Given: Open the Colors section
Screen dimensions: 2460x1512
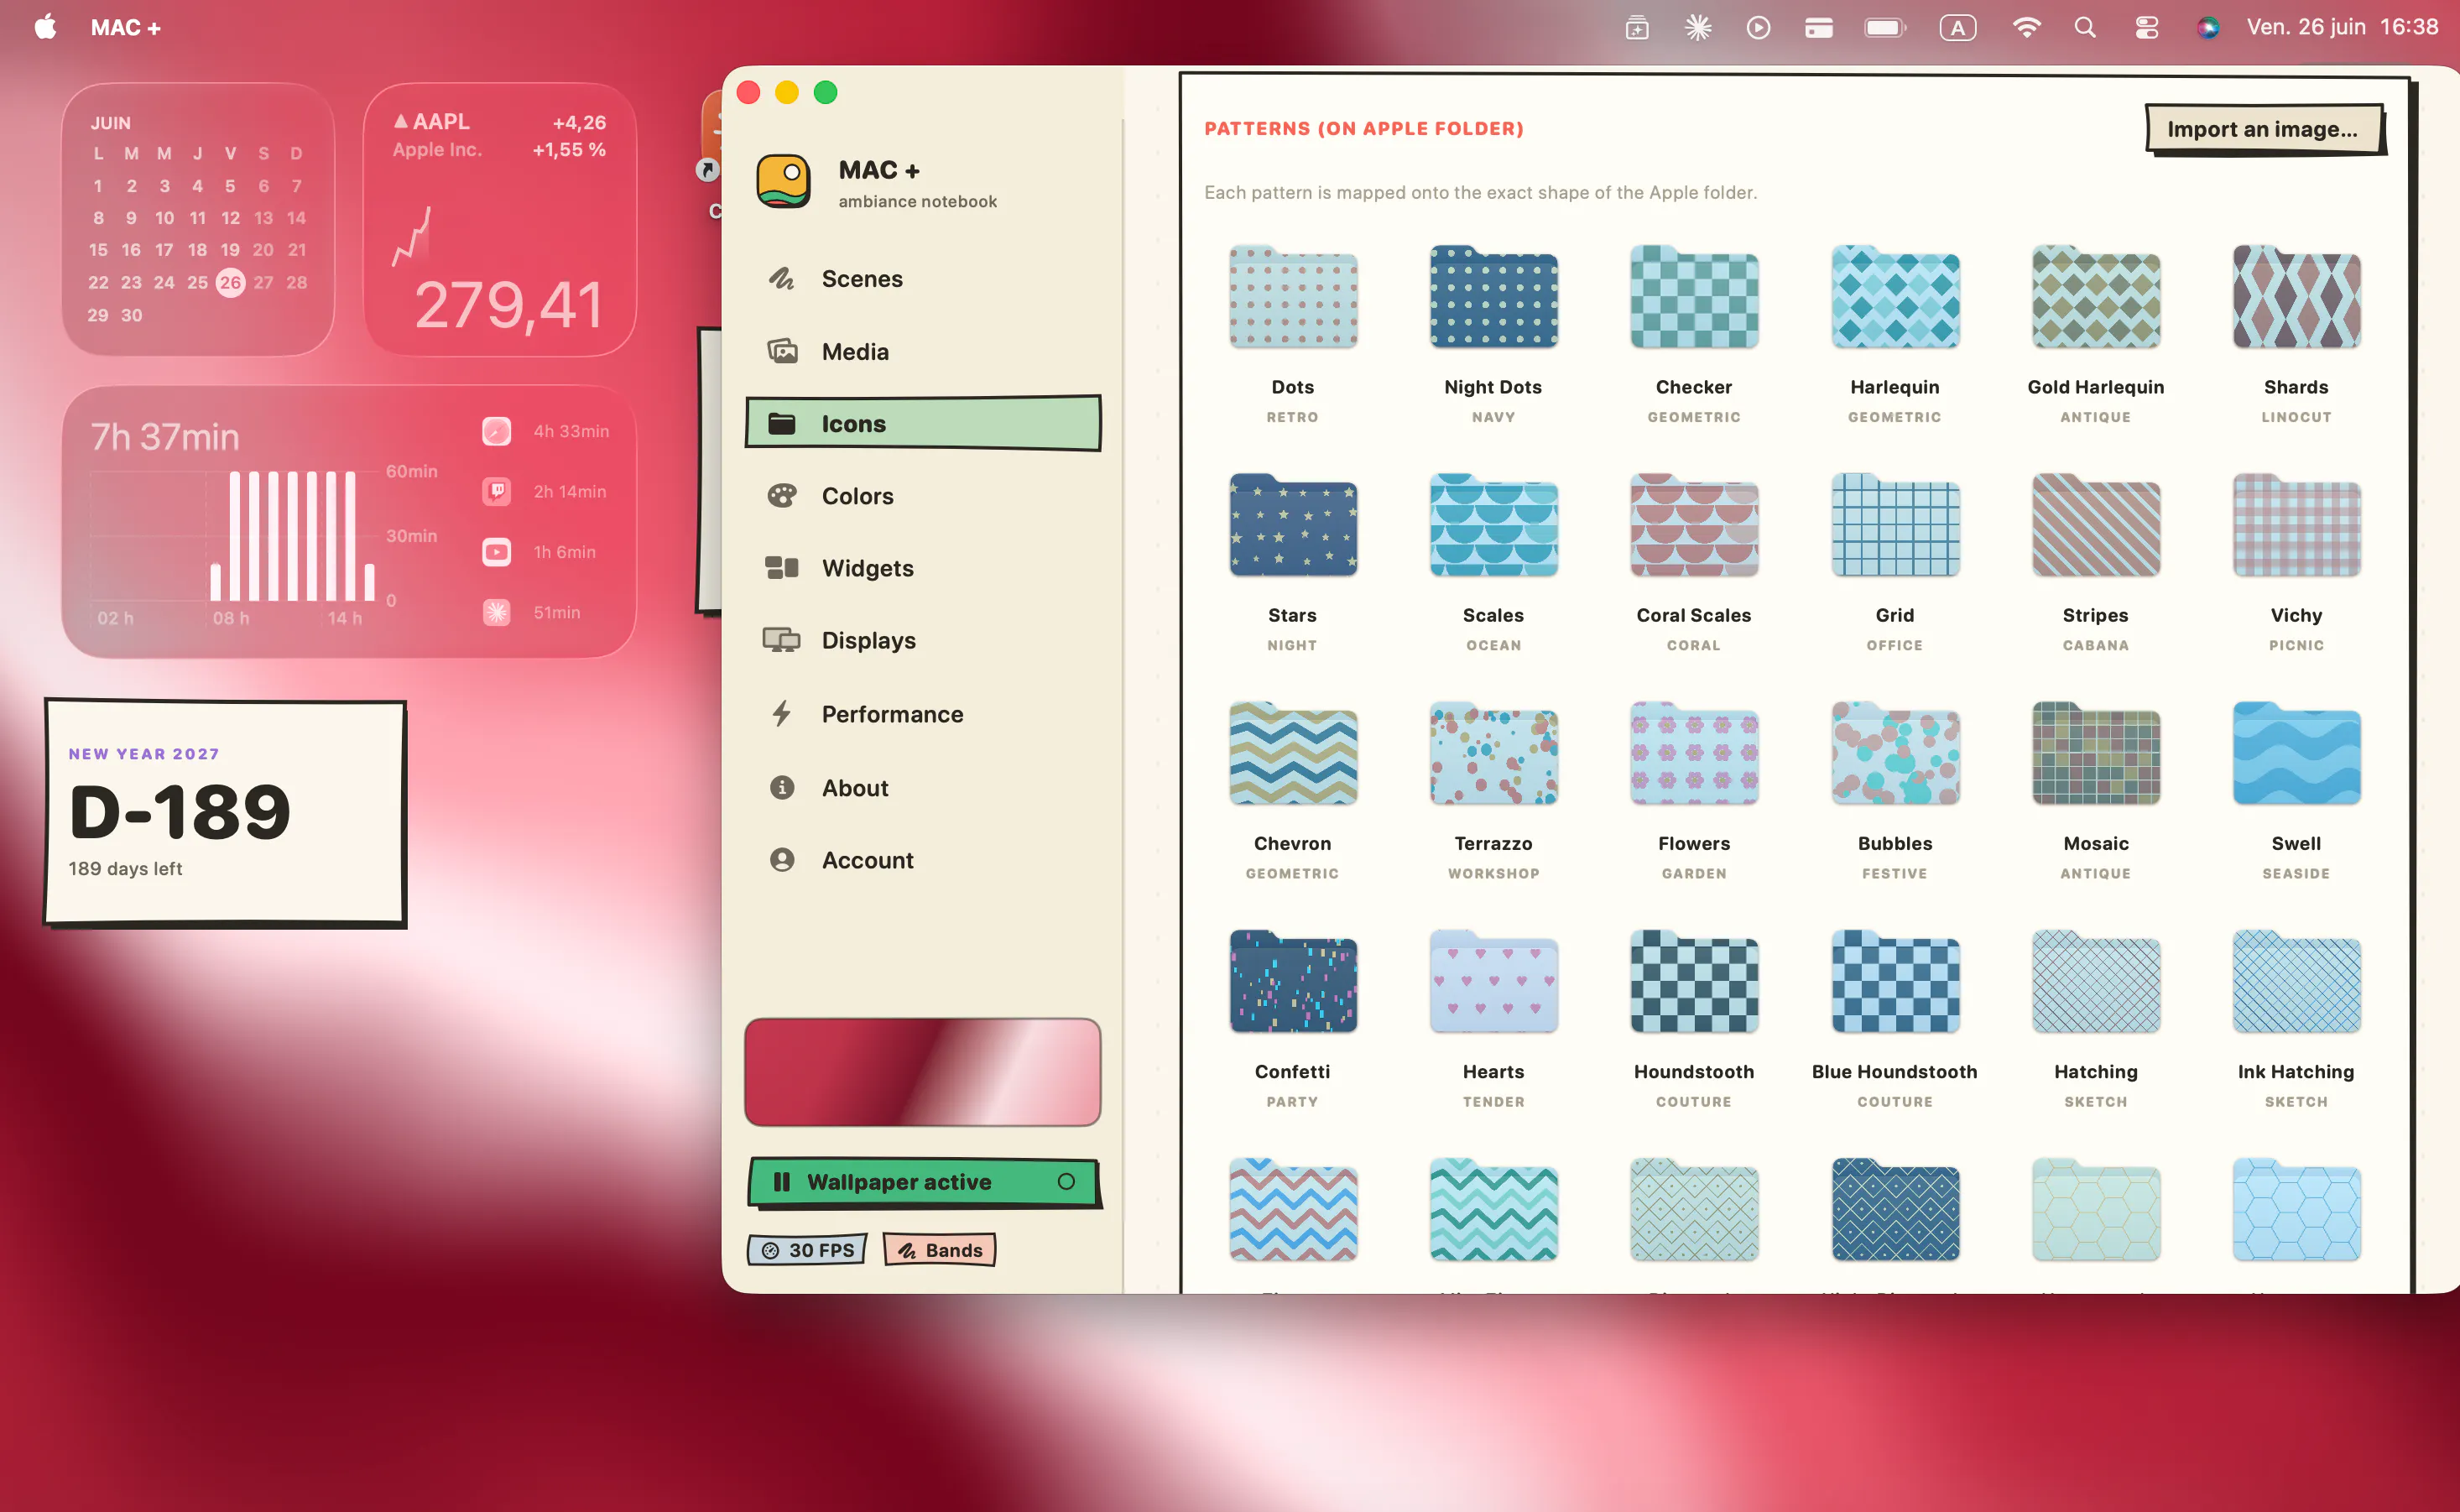Looking at the screenshot, I should coord(923,496).
